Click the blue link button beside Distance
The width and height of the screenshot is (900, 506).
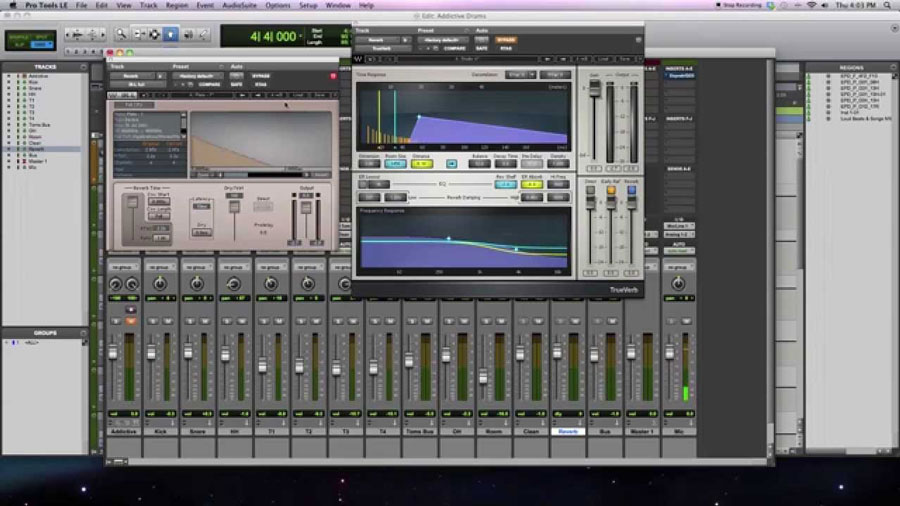tap(452, 164)
